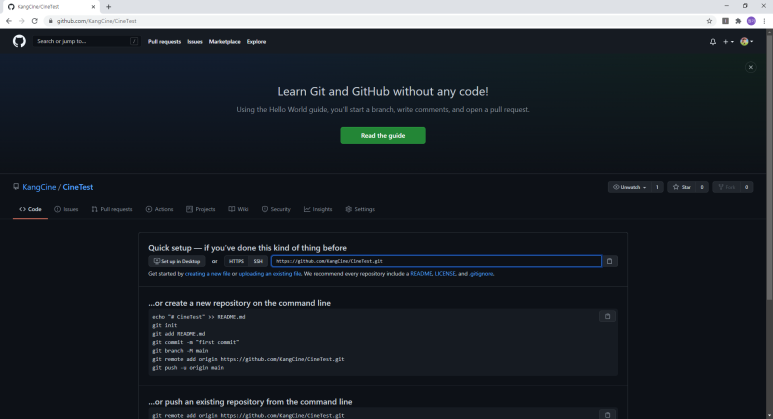Open the Chrome three-dot menu

[764, 21]
